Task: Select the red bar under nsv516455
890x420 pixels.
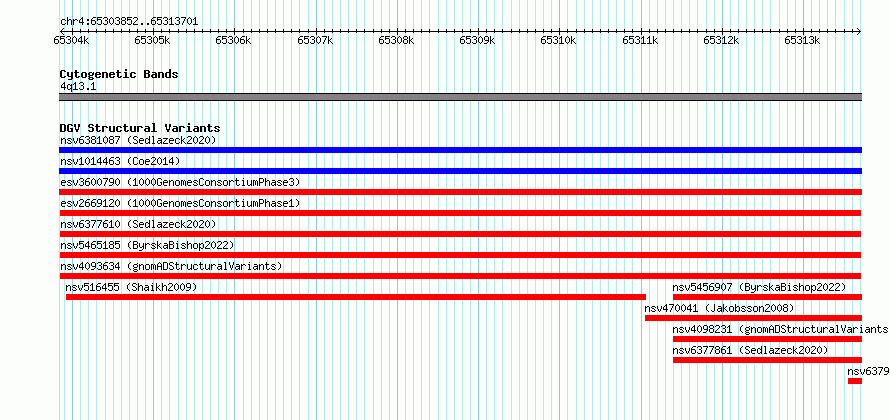Action: [356, 297]
